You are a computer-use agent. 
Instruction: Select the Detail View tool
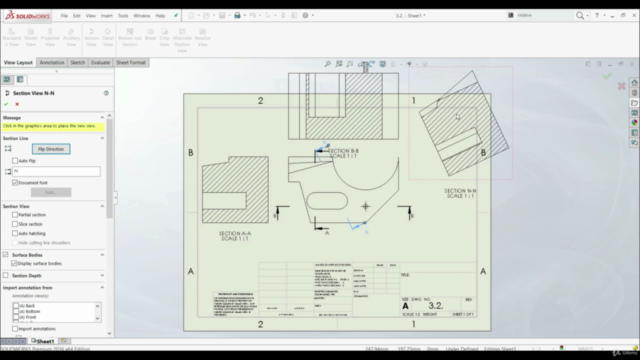[108, 38]
